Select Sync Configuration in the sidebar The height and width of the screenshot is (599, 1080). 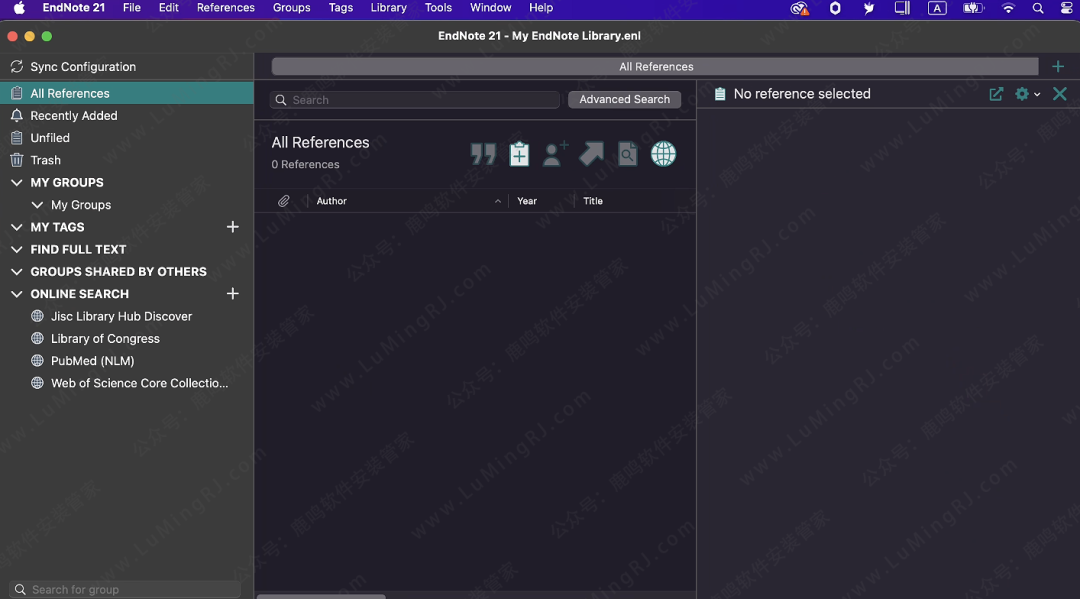click(x=82, y=67)
